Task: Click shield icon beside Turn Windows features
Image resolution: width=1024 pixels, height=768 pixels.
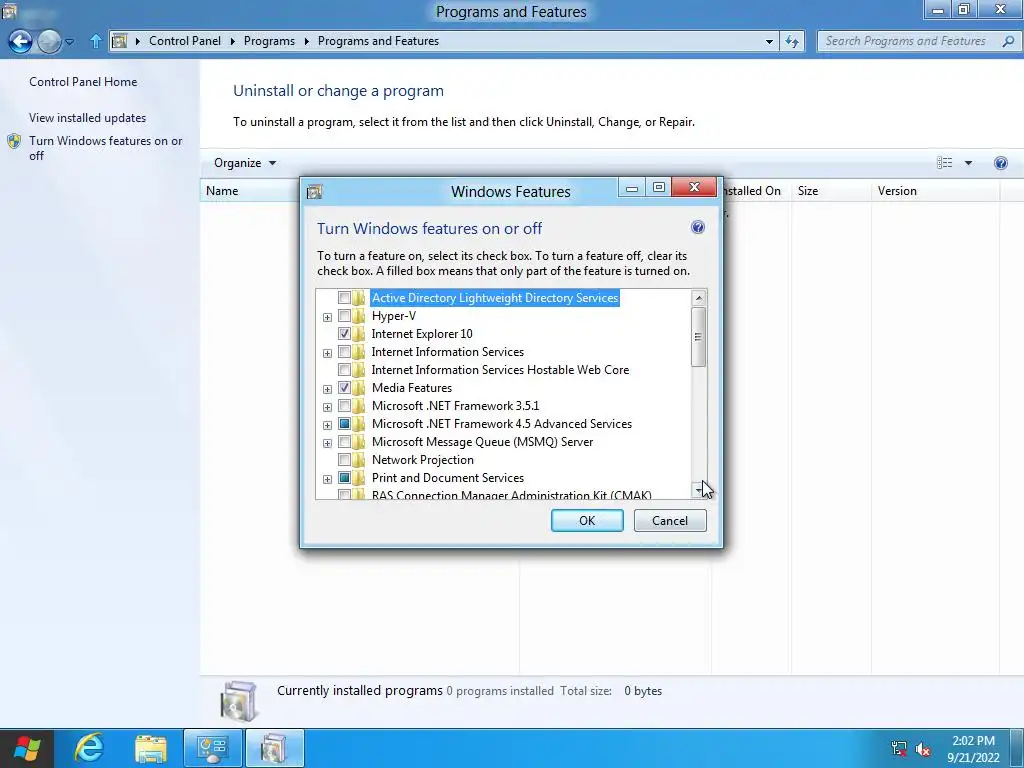Action: [x=14, y=141]
